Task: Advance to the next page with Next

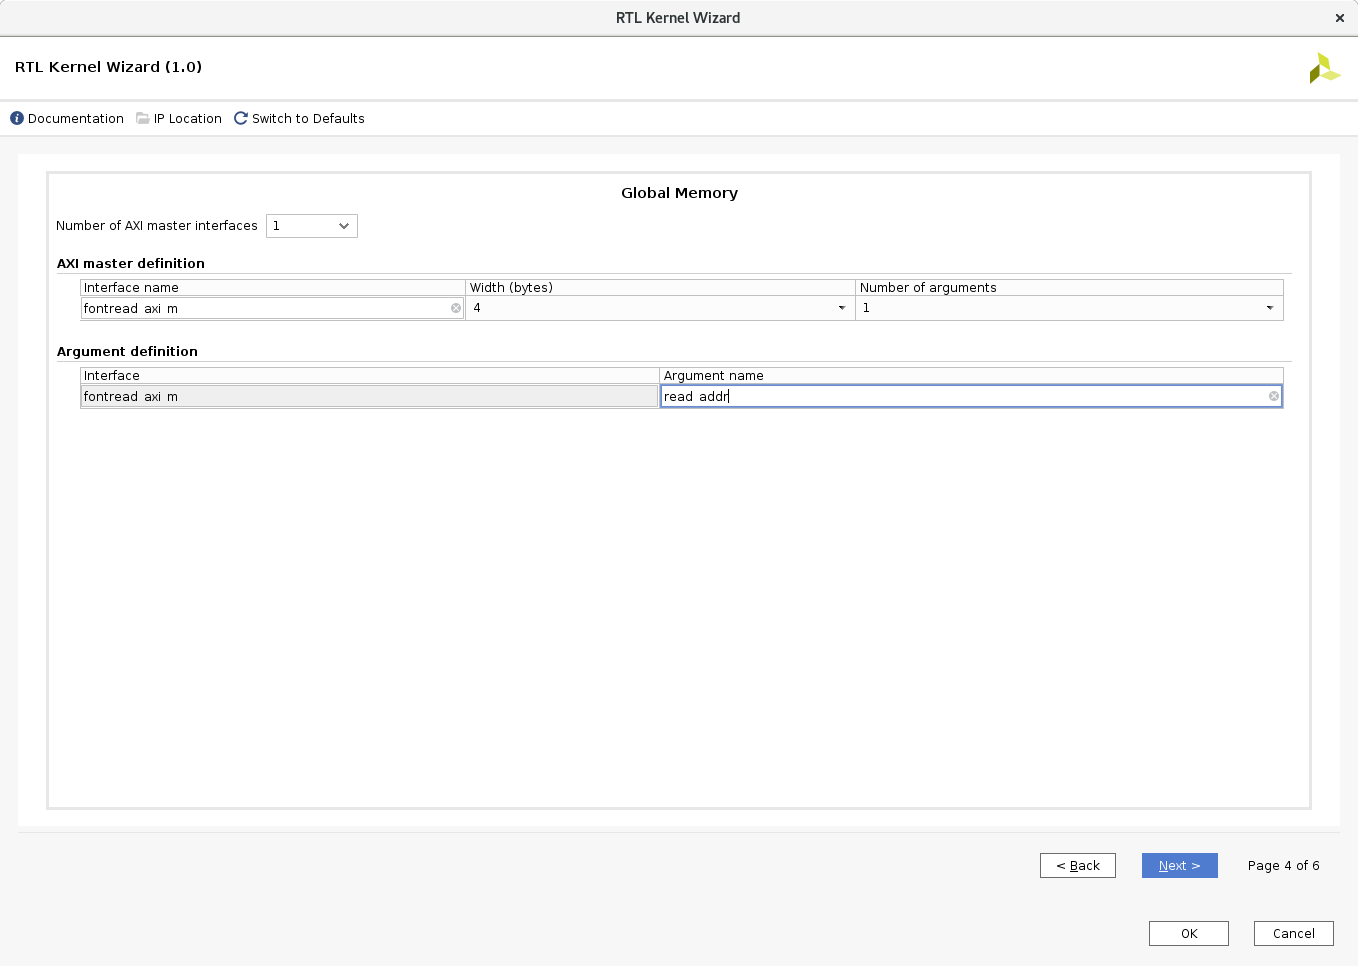Action: pyautogui.click(x=1179, y=865)
